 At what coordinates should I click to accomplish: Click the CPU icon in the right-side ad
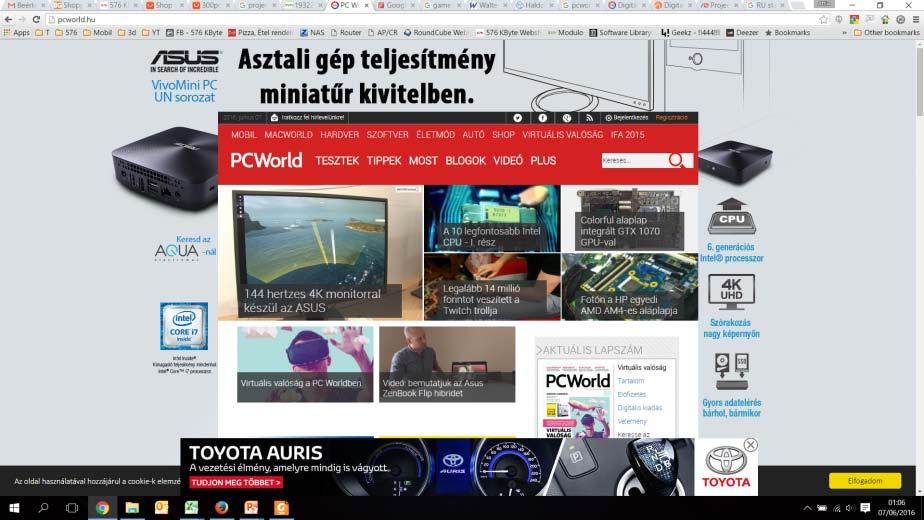tap(731, 216)
